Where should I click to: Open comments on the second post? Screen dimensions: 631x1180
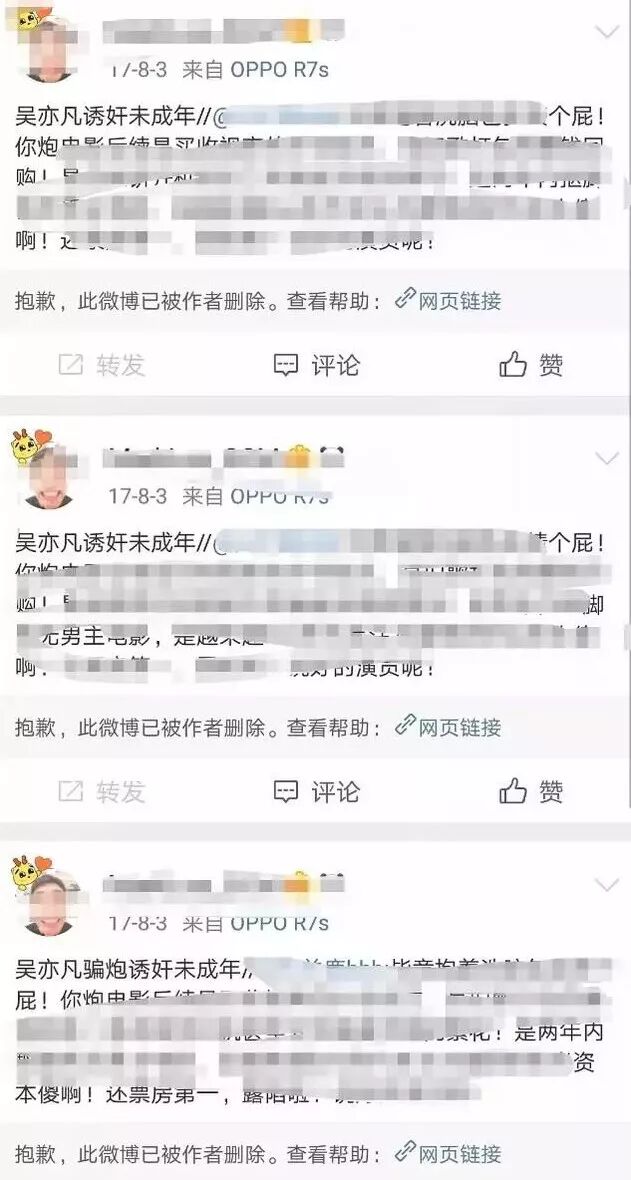316,792
